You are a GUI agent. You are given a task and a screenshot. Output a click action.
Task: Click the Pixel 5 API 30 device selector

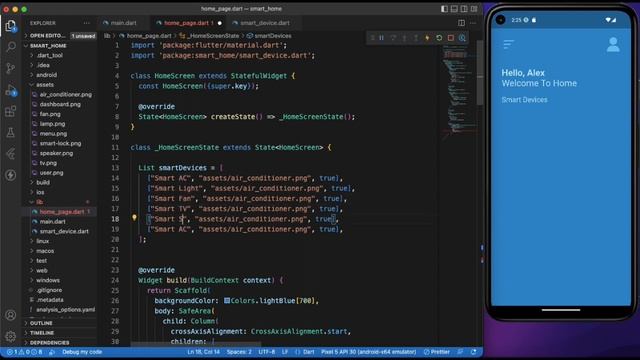click(368, 352)
